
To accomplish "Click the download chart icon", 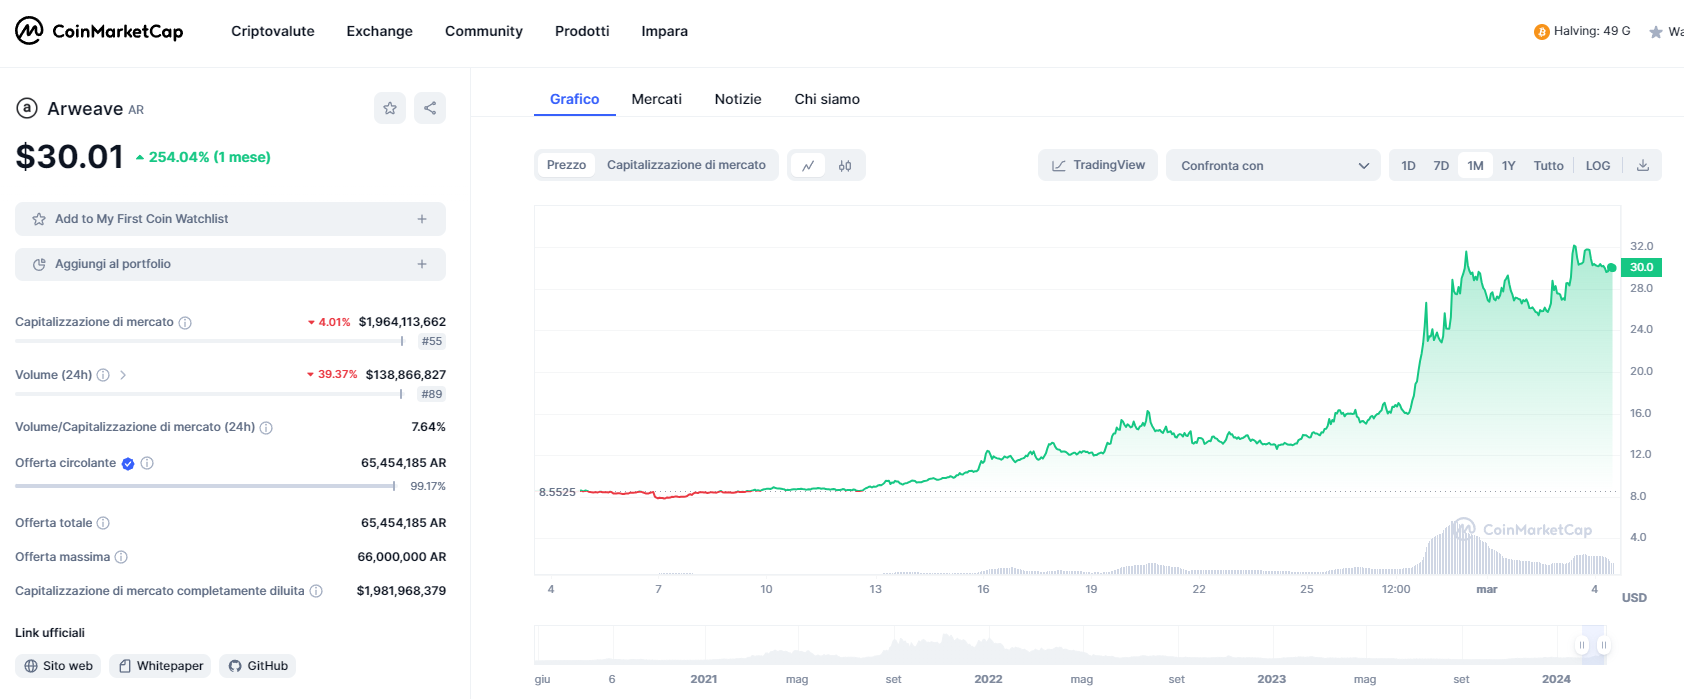I will [1642, 166].
